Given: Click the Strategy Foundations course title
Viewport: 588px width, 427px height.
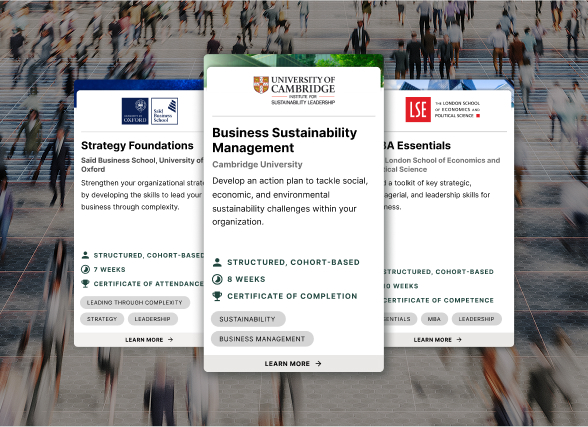Looking at the screenshot, I should [x=137, y=145].
